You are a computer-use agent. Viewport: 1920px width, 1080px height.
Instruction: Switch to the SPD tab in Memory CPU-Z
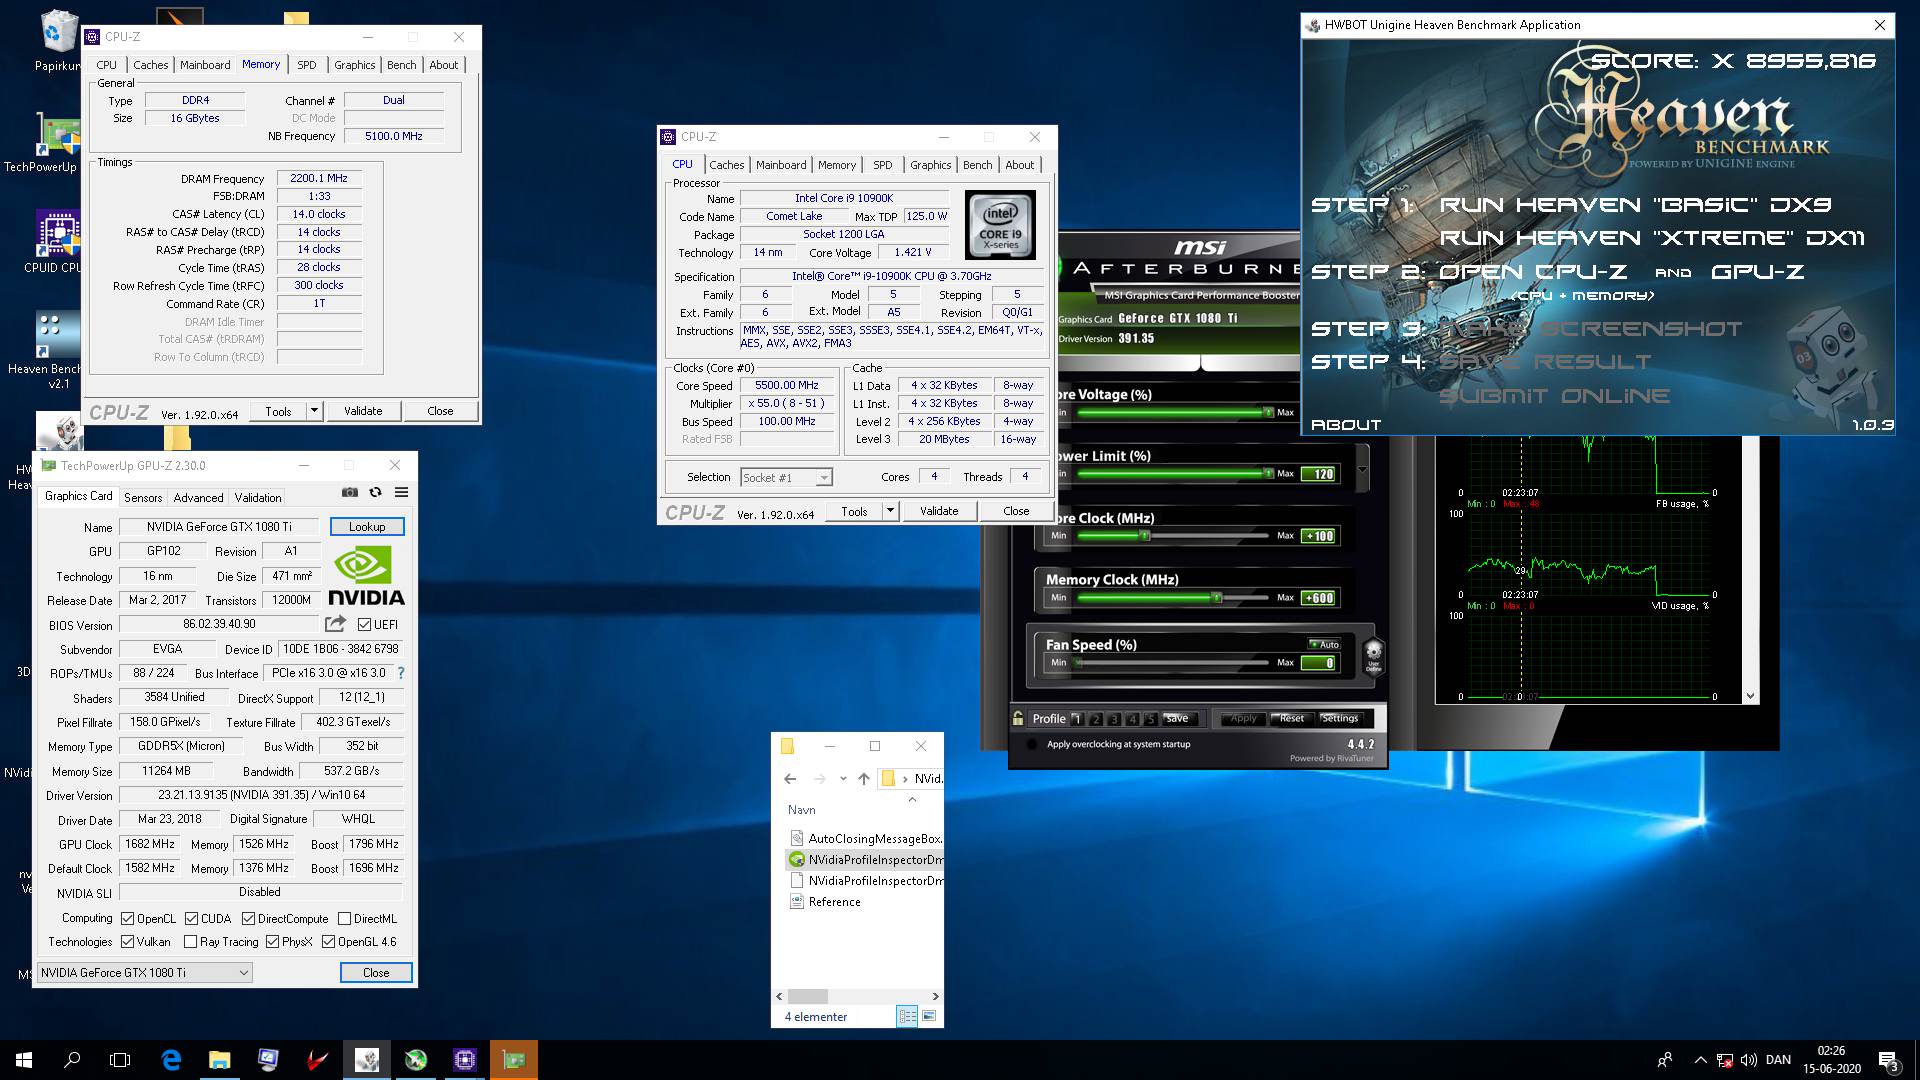point(307,65)
